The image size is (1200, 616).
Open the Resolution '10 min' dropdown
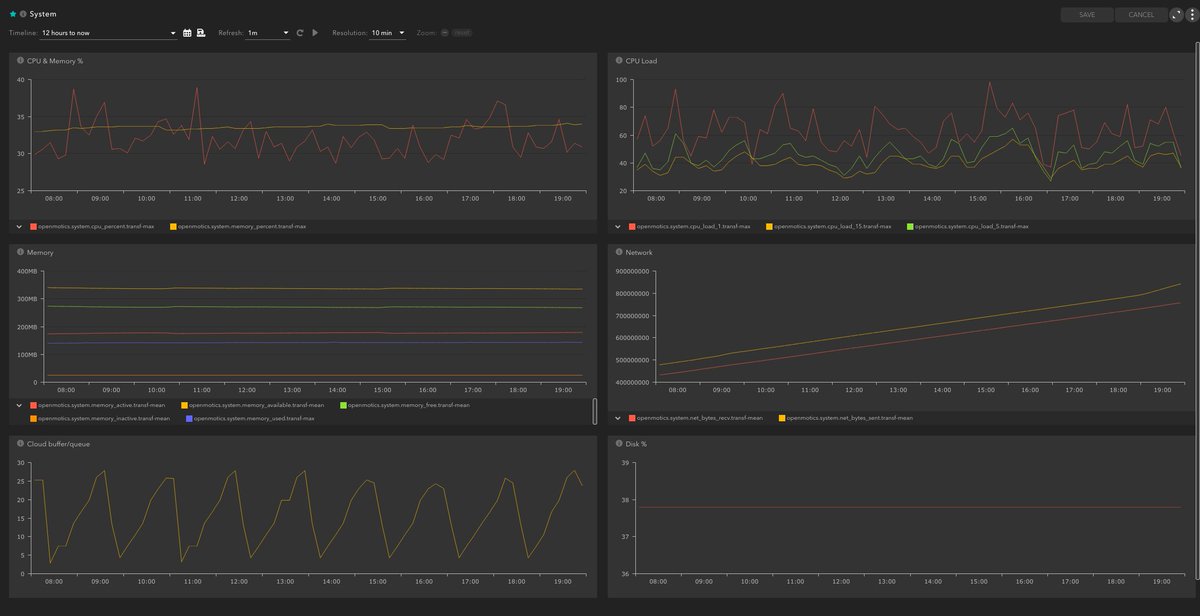pyautogui.click(x=388, y=33)
